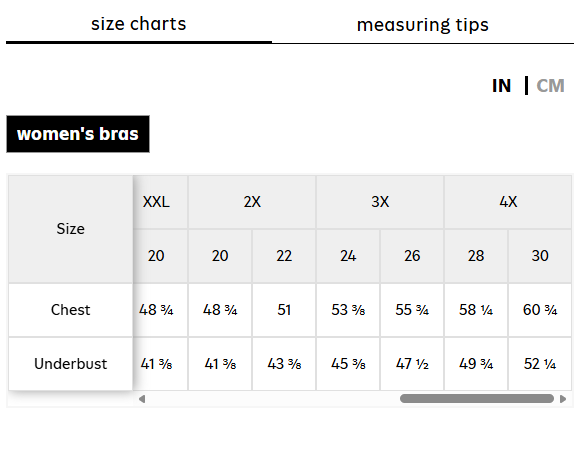
Task: Click the horizontal scrollbar thumb
Action: click(x=477, y=399)
